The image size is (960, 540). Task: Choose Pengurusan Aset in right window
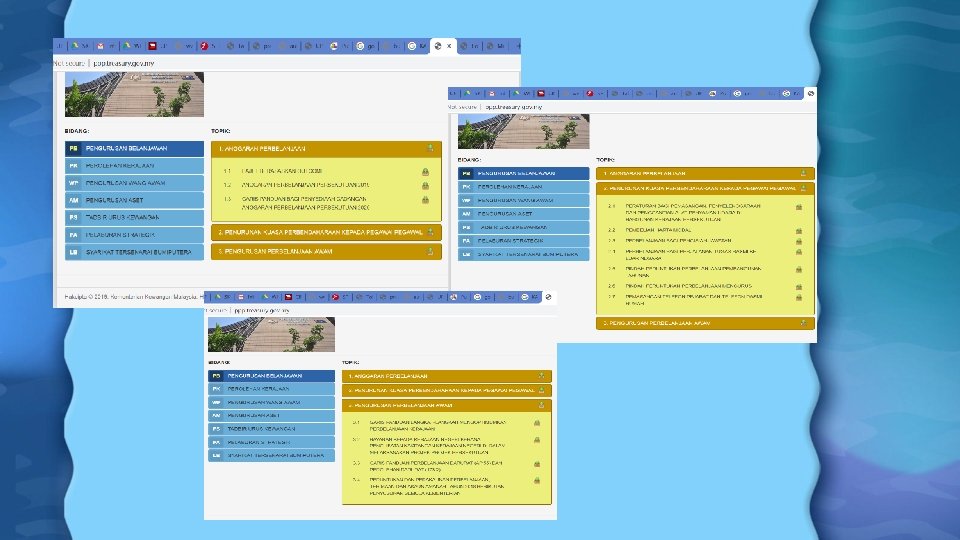pos(523,214)
